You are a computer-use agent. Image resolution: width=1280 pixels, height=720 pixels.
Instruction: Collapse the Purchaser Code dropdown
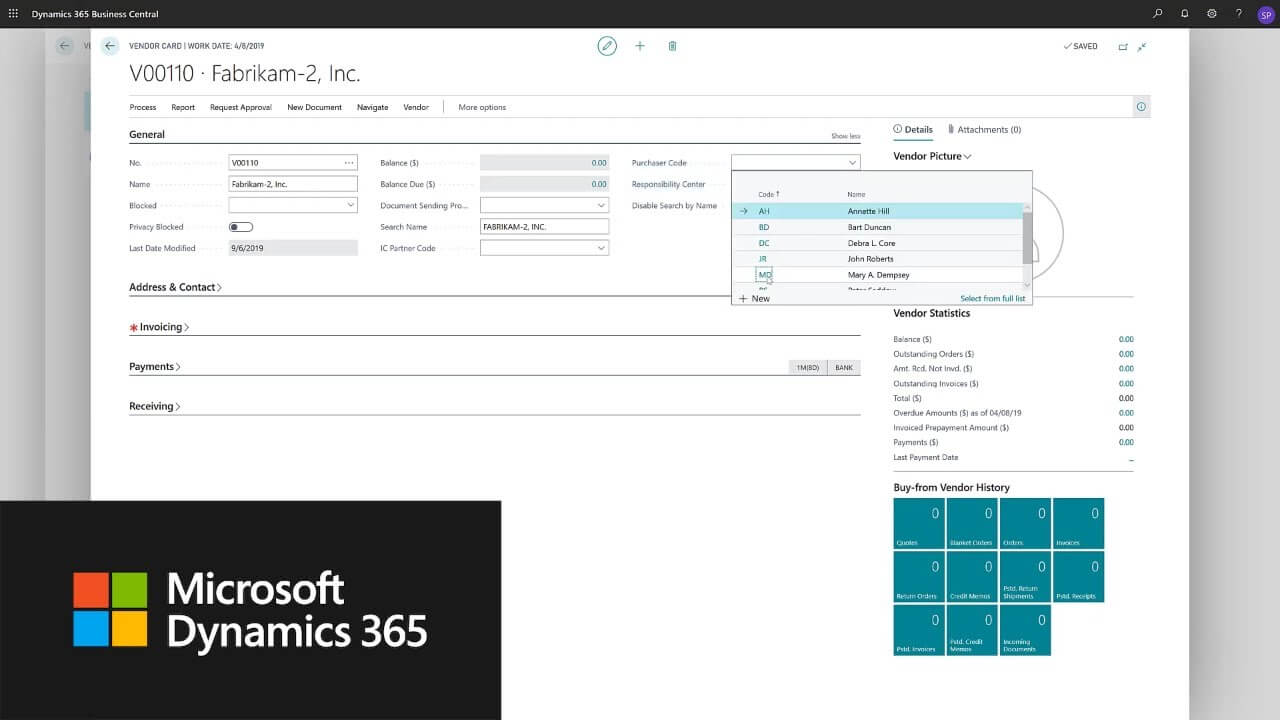[x=852, y=162]
